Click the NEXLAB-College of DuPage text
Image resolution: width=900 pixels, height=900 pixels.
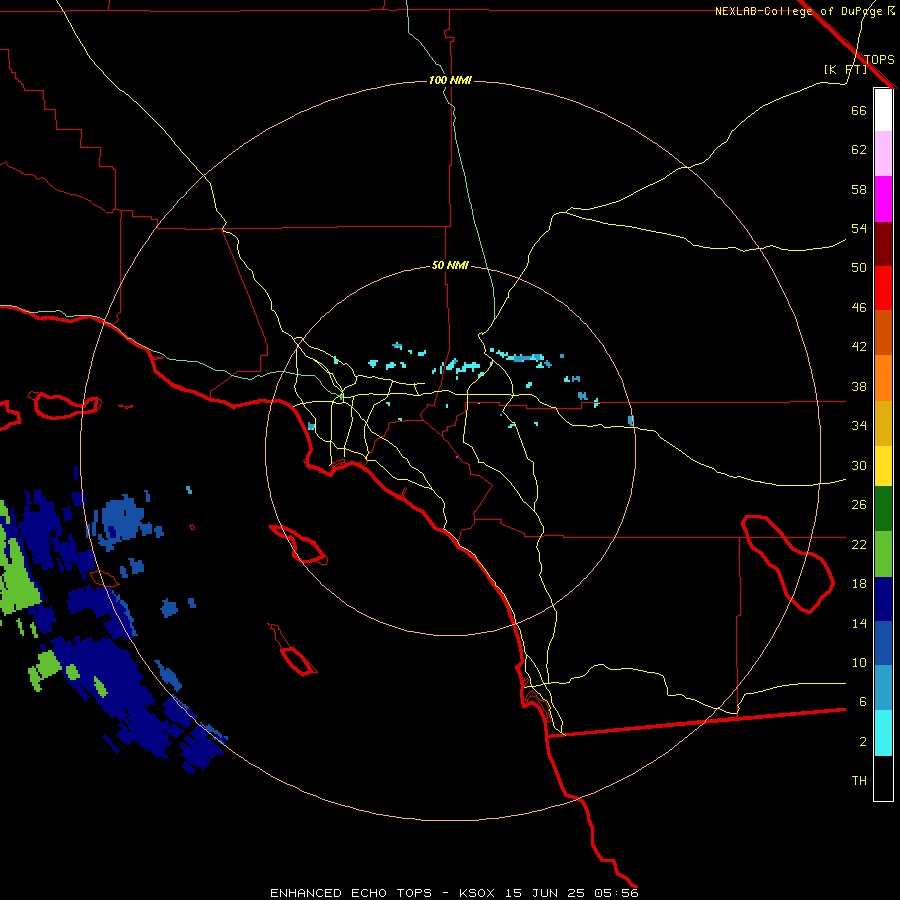point(800,11)
